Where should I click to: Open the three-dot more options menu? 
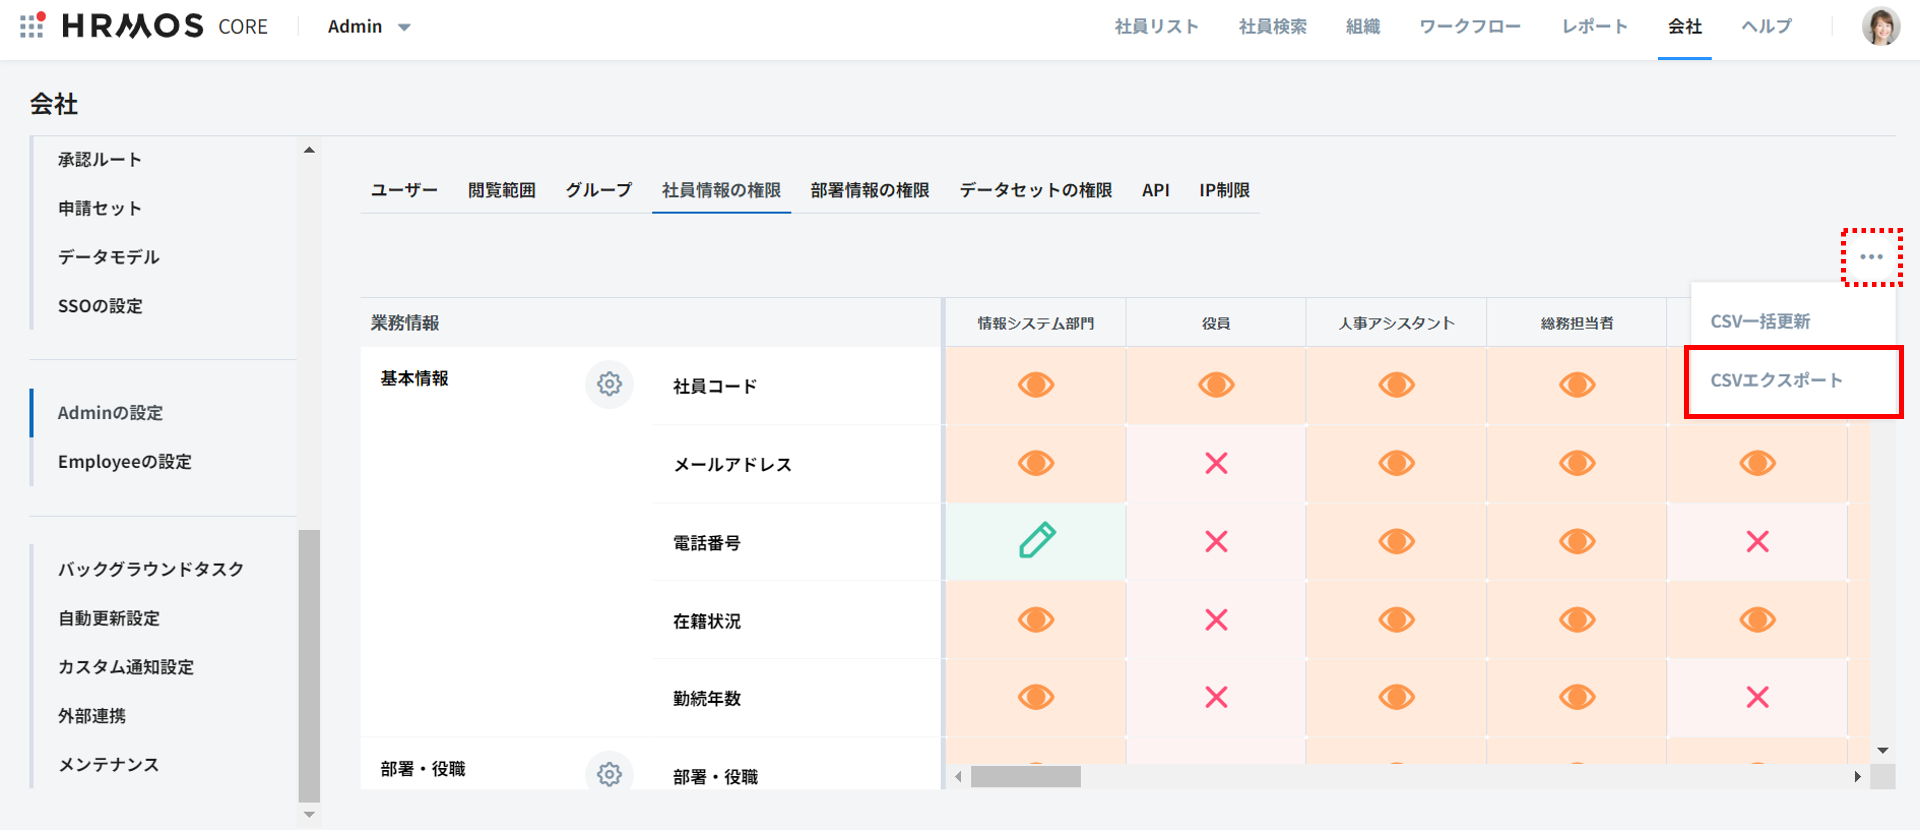pyautogui.click(x=1871, y=257)
